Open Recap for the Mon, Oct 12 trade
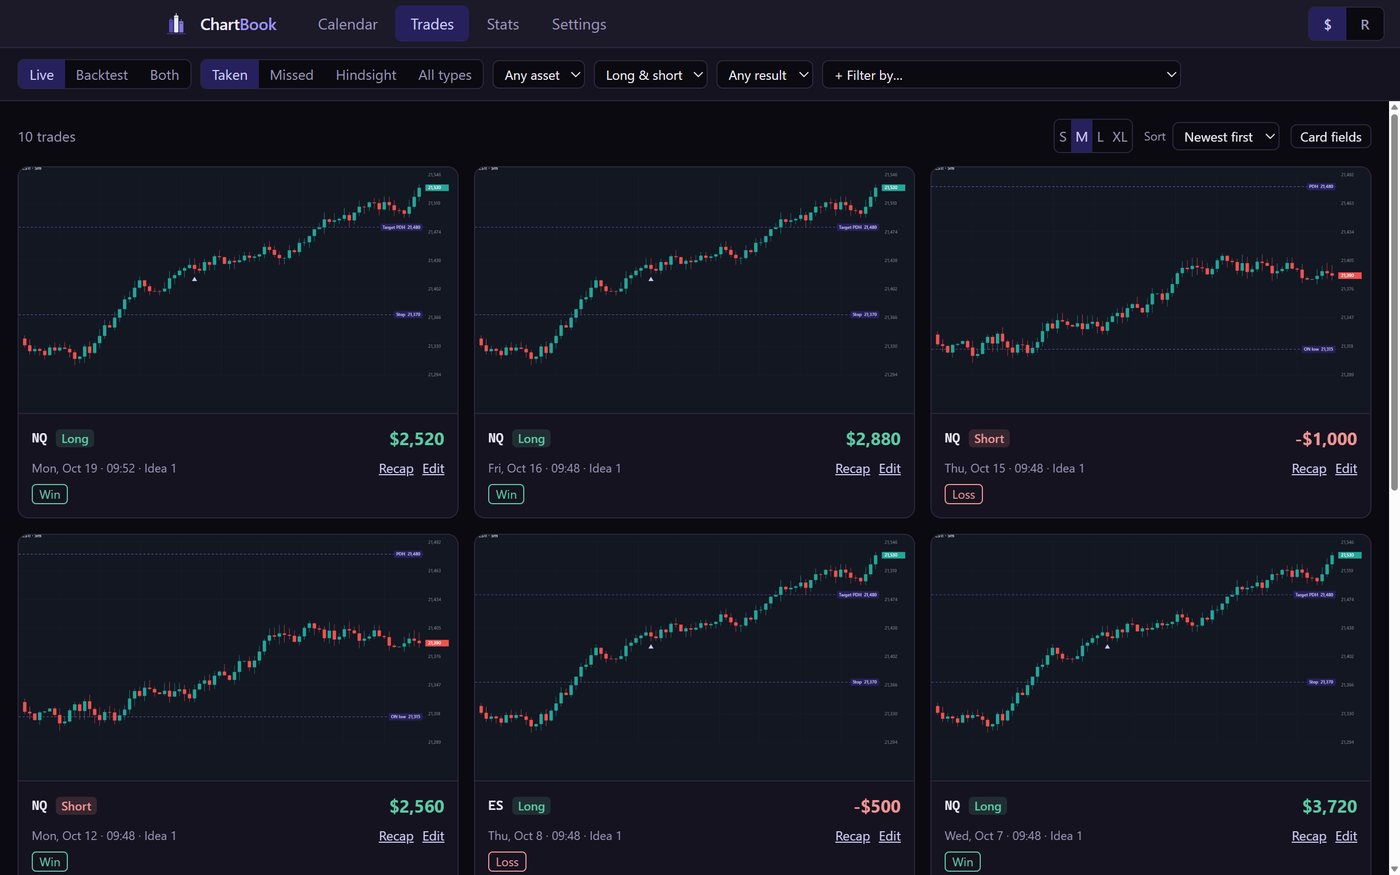 pos(396,836)
